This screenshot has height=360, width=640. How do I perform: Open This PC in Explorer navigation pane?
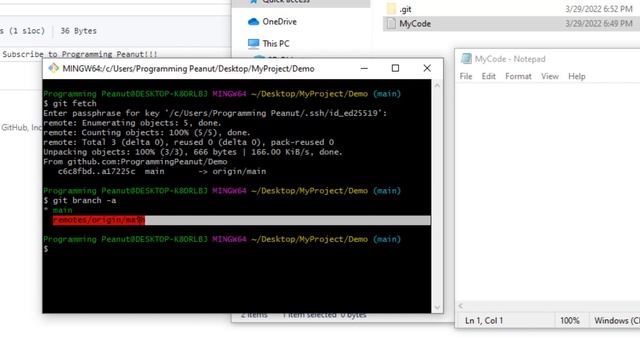tap(276, 43)
